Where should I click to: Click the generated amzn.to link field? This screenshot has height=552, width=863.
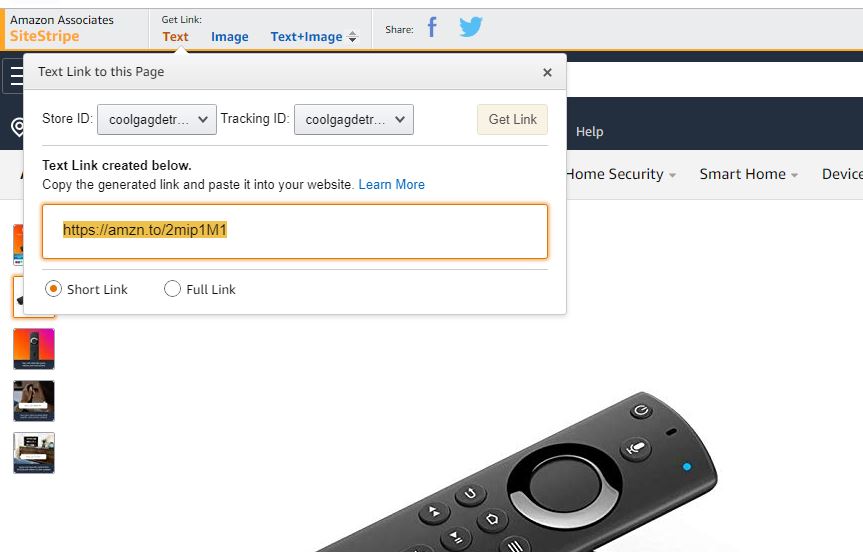(x=295, y=231)
